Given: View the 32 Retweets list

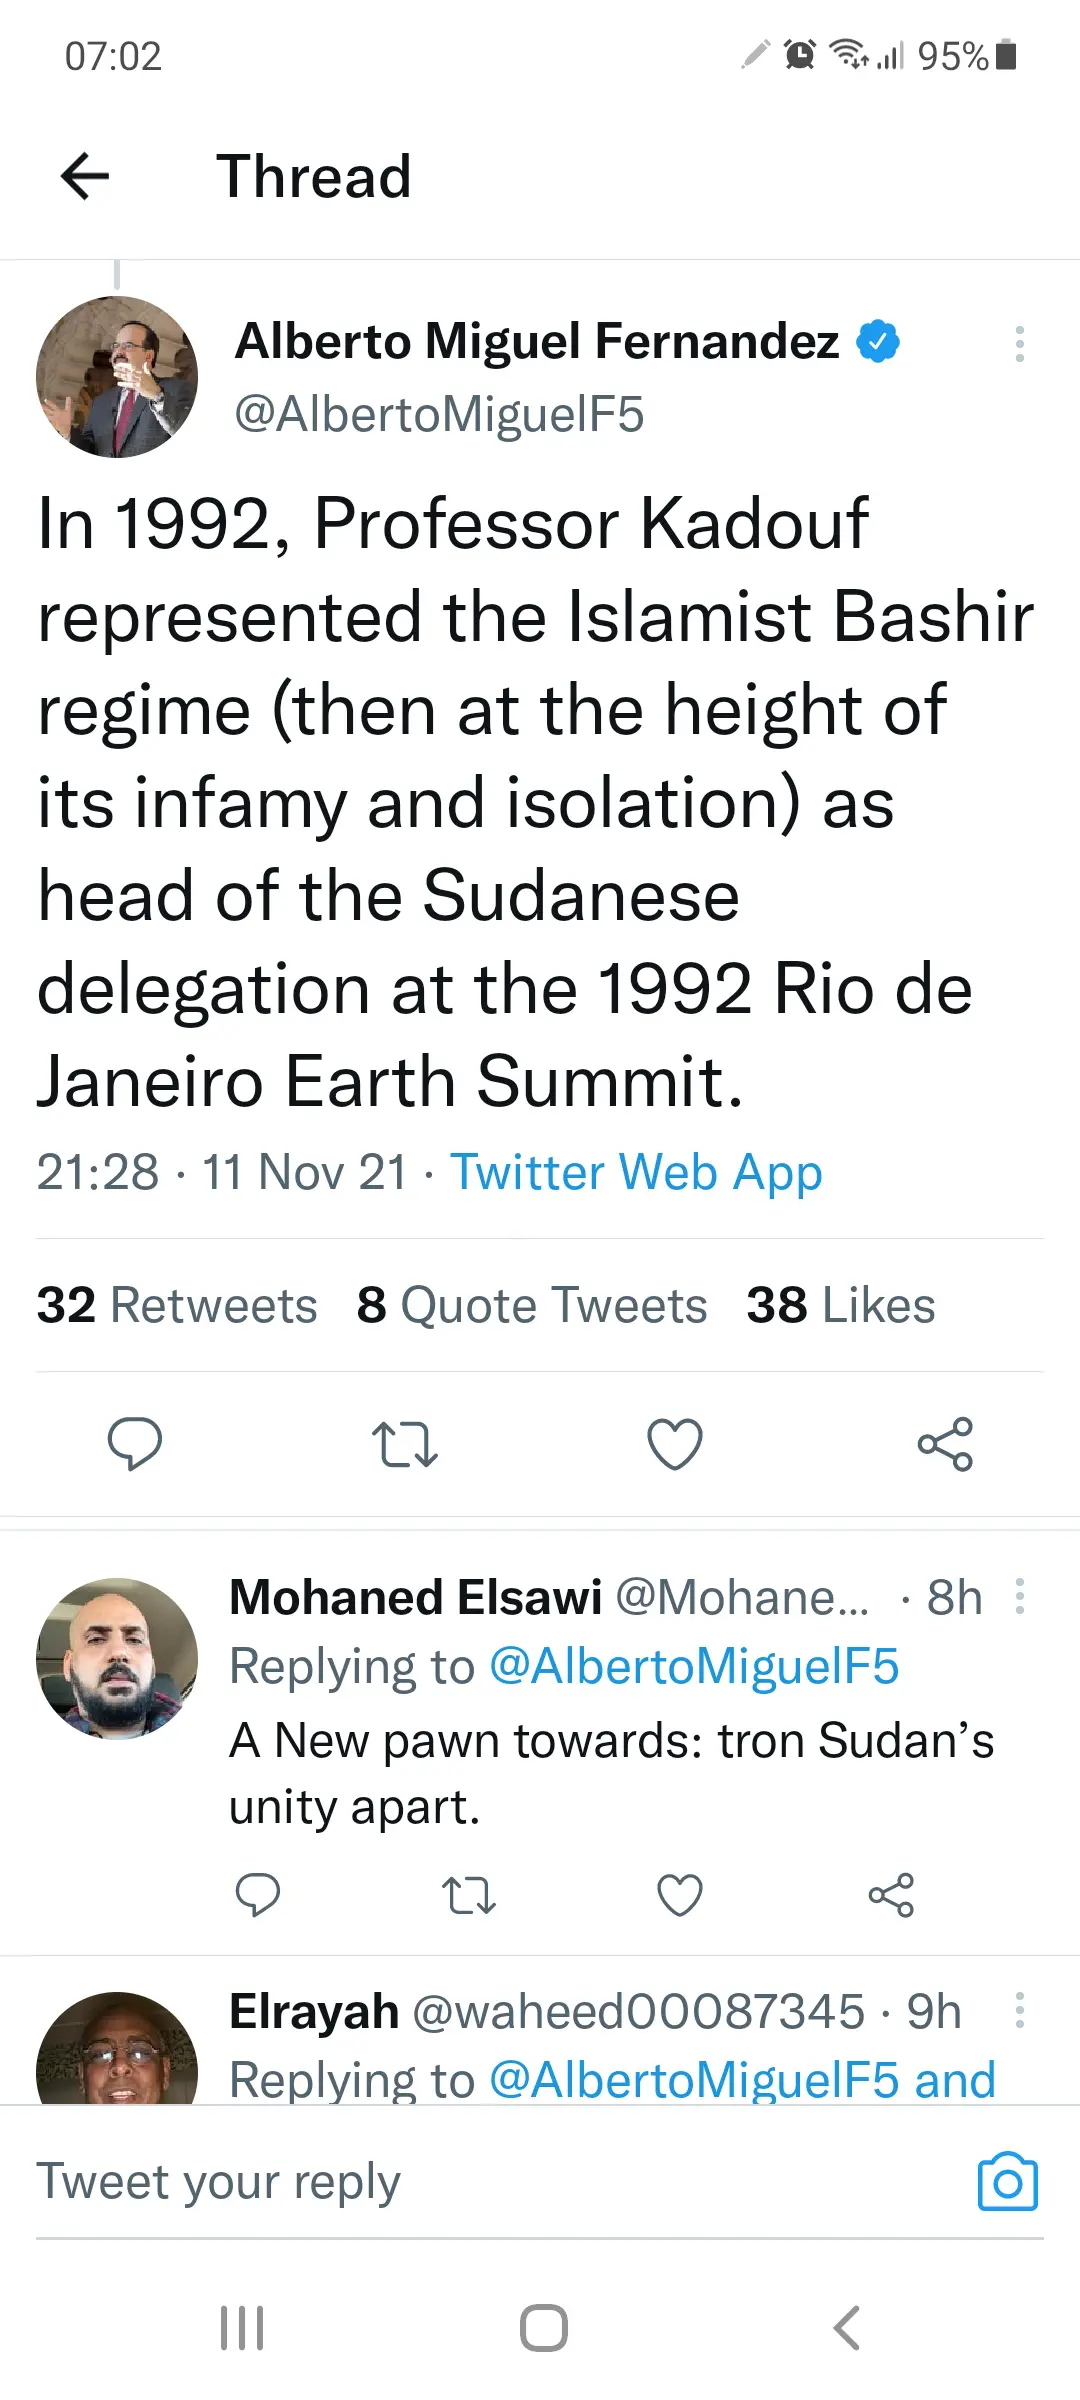Looking at the screenshot, I should click(x=177, y=1305).
